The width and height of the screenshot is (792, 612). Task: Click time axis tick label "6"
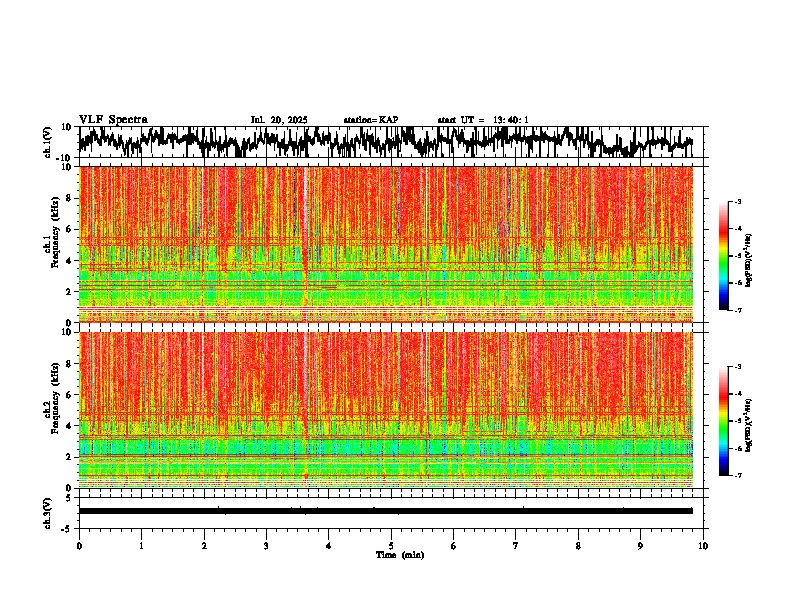pos(453,546)
